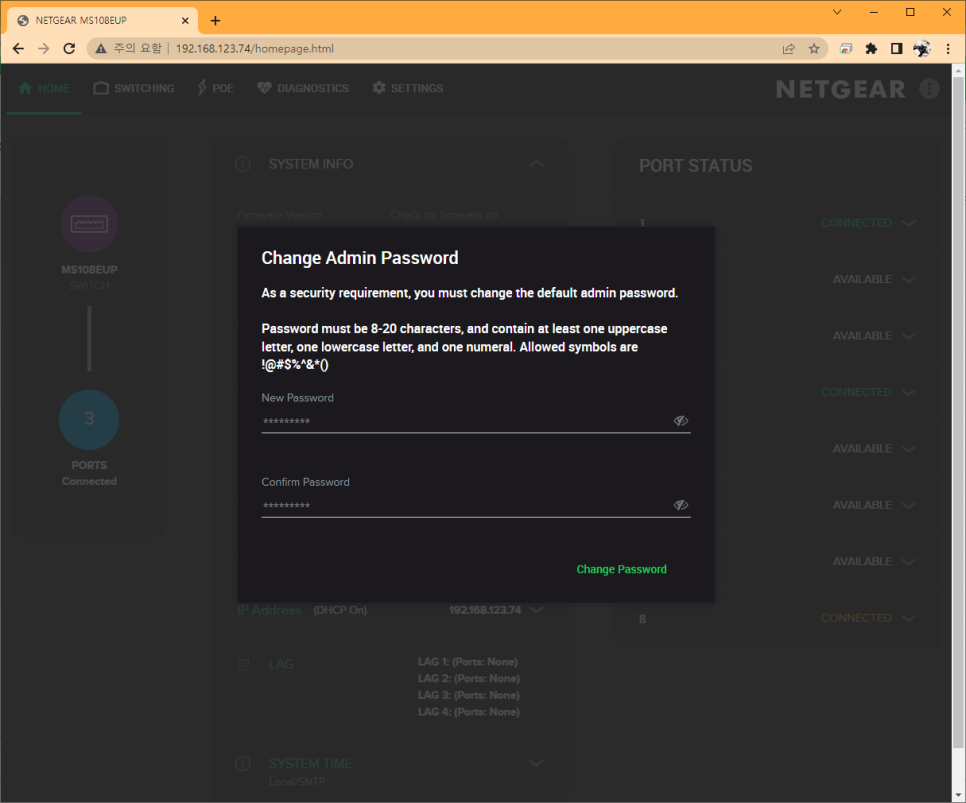The image size is (966, 803).
Task: Show the New Password text
Action: pos(680,421)
